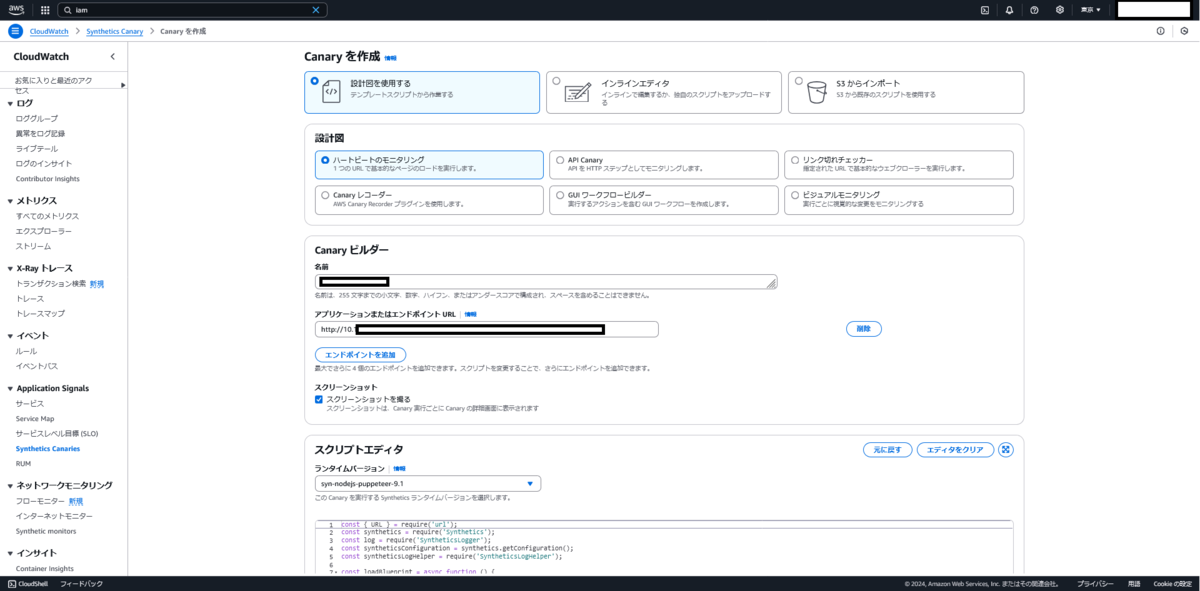Open Service Map in the sidebar
Viewport: 1200px width, 591px height.
[35, 419]
